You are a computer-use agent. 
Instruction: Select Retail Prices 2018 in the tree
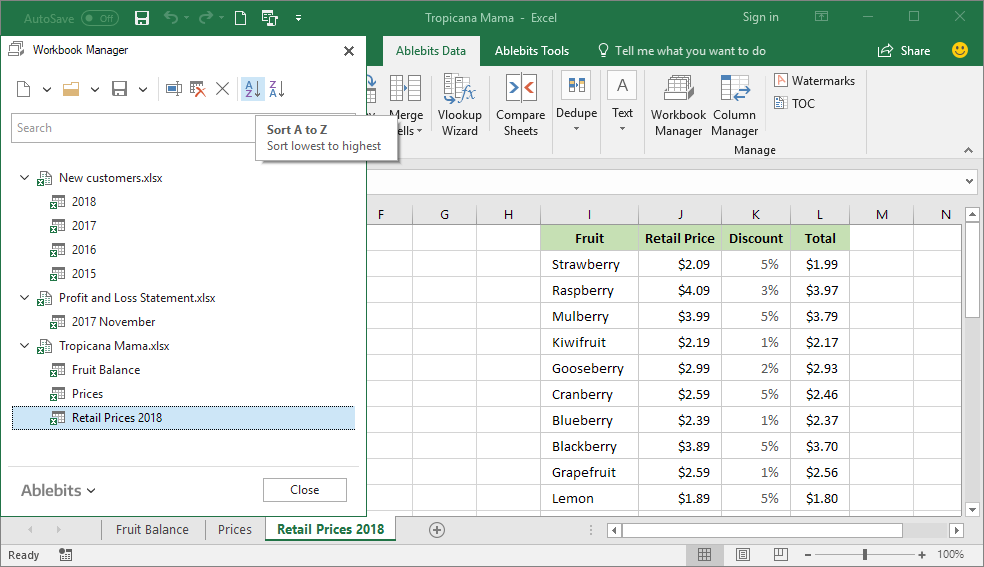click(x=183, y=418)
